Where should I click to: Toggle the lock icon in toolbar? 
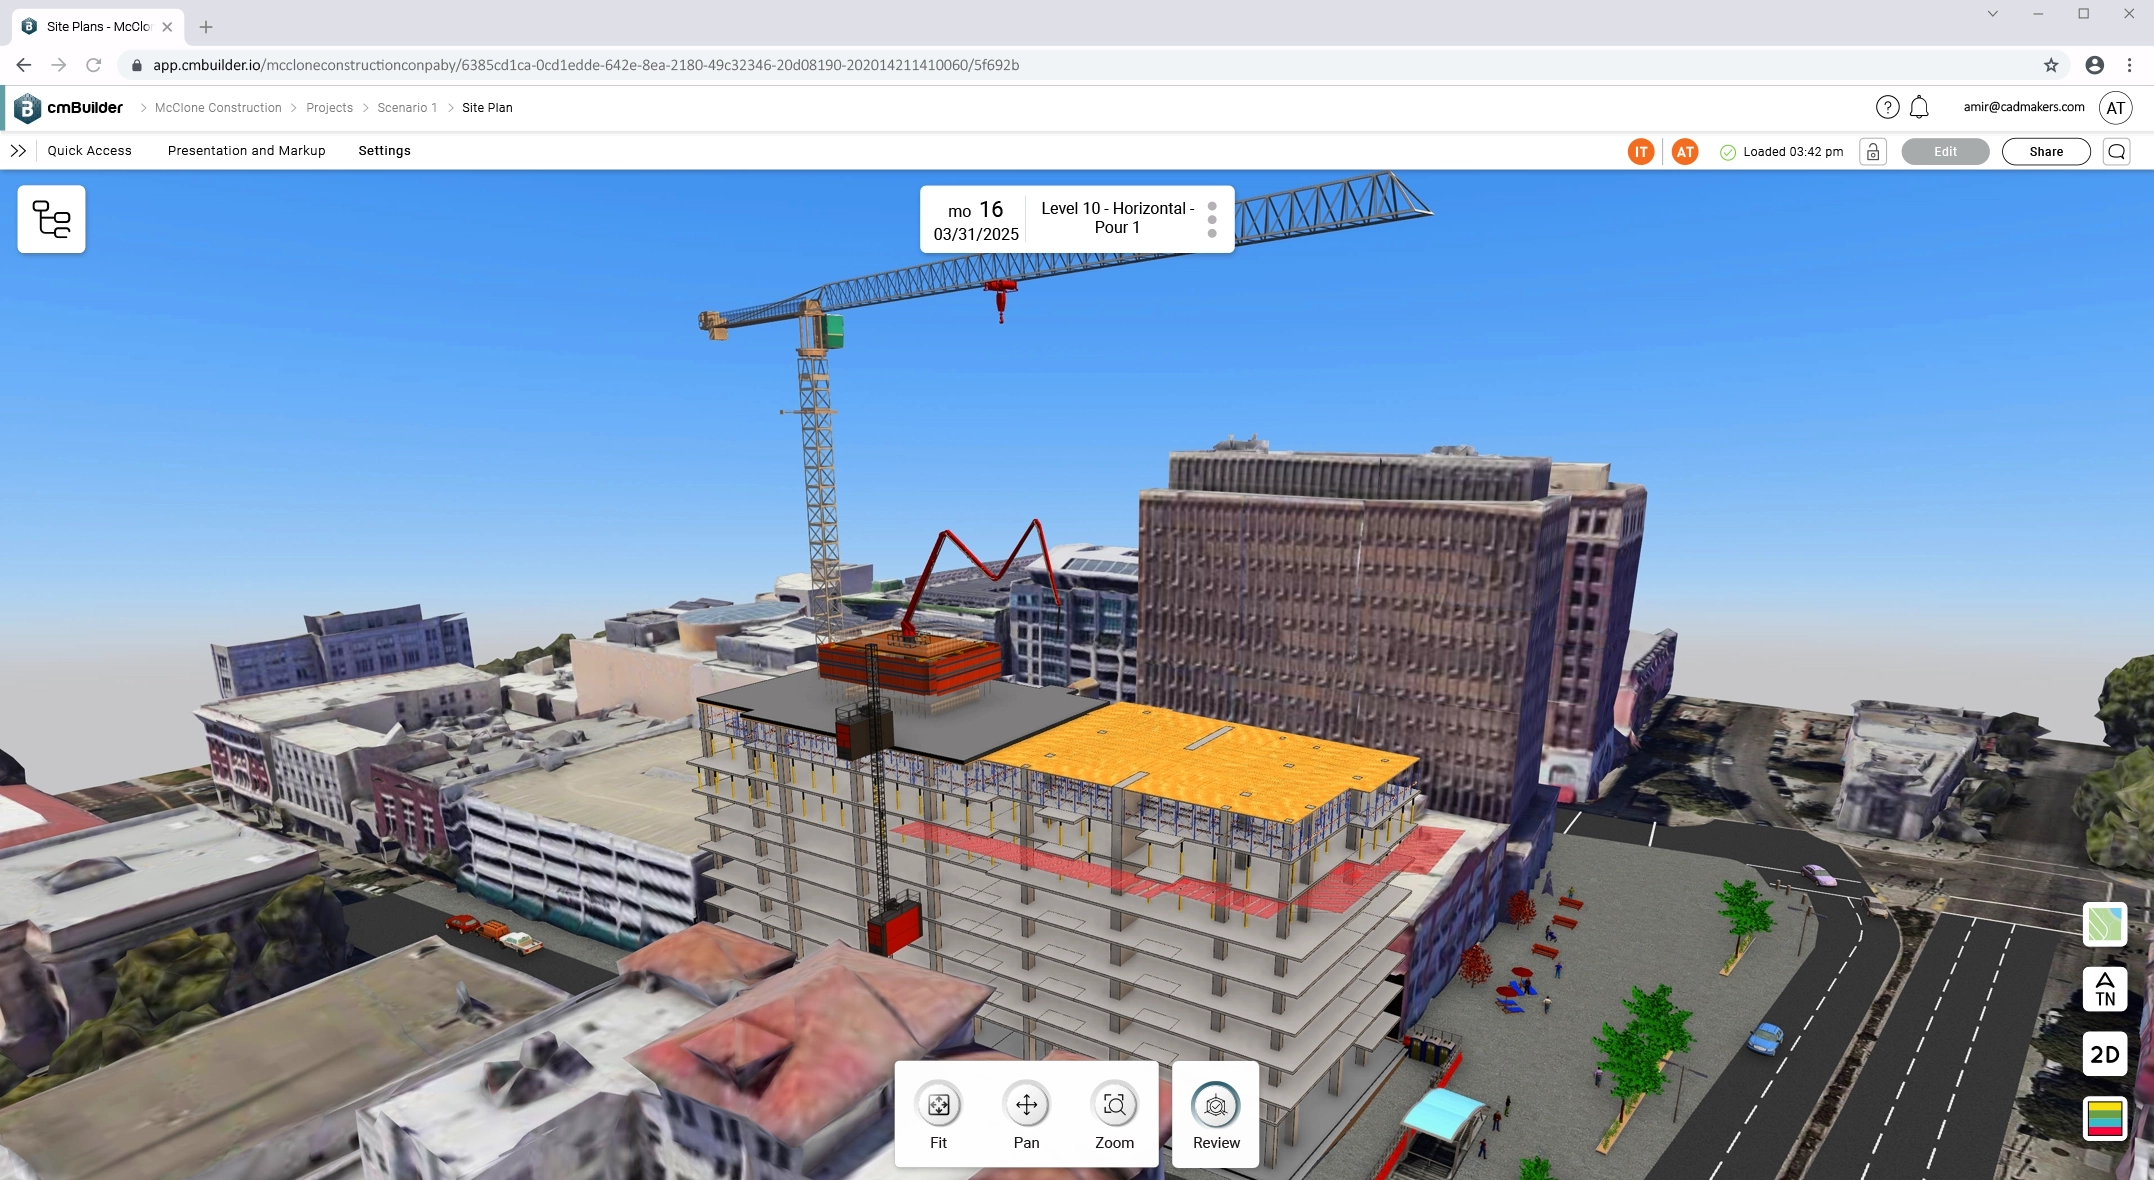[1872, 151]
